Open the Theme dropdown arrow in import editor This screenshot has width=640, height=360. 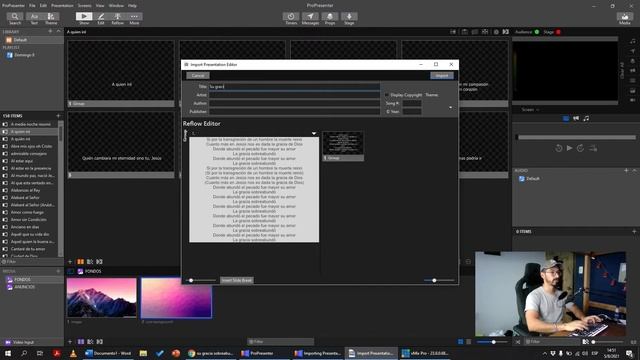(x=451, y=107)
